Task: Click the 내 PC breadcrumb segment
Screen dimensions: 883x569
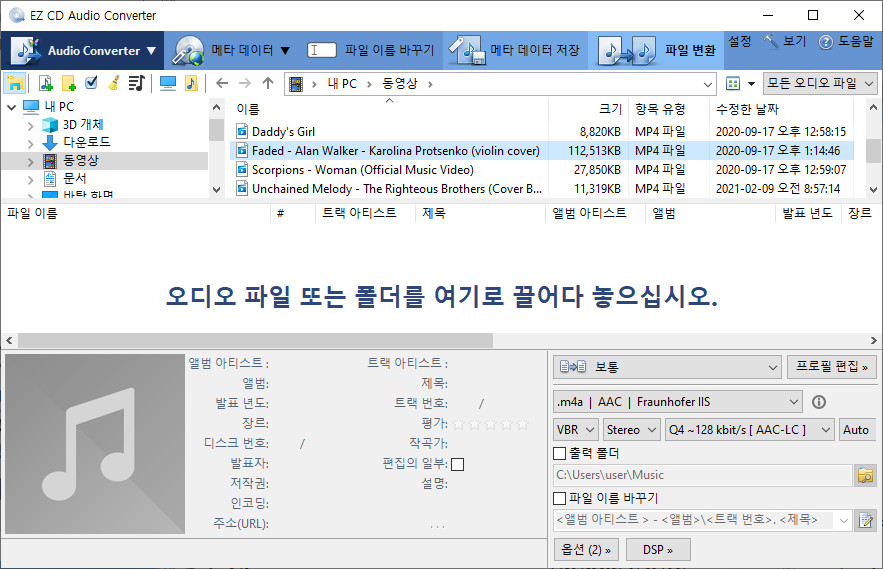Action: pos(342,84)
